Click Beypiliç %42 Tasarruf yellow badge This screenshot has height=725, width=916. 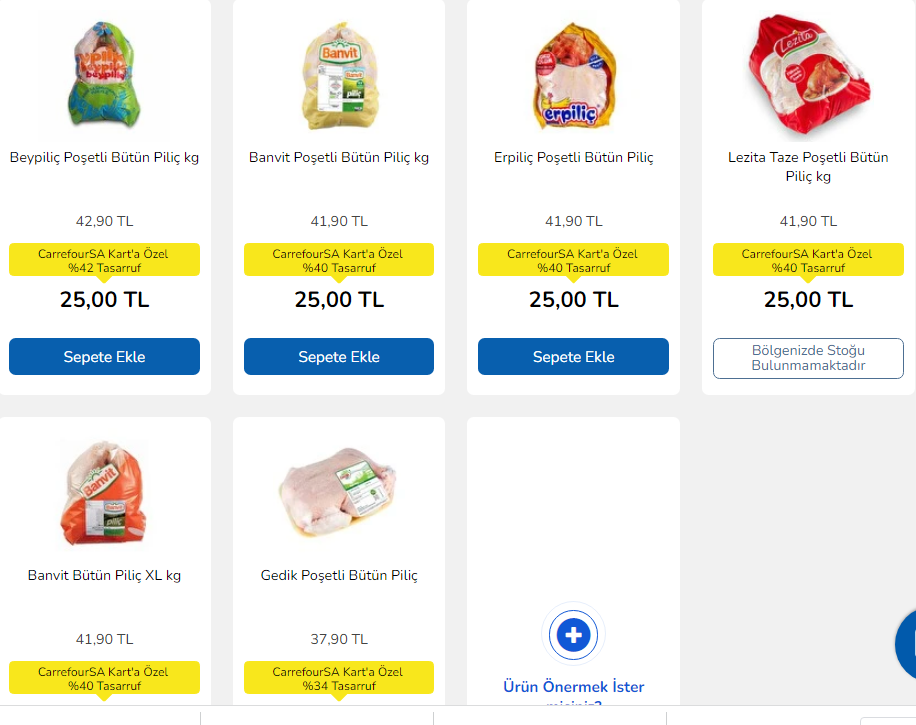pos(104,260)
